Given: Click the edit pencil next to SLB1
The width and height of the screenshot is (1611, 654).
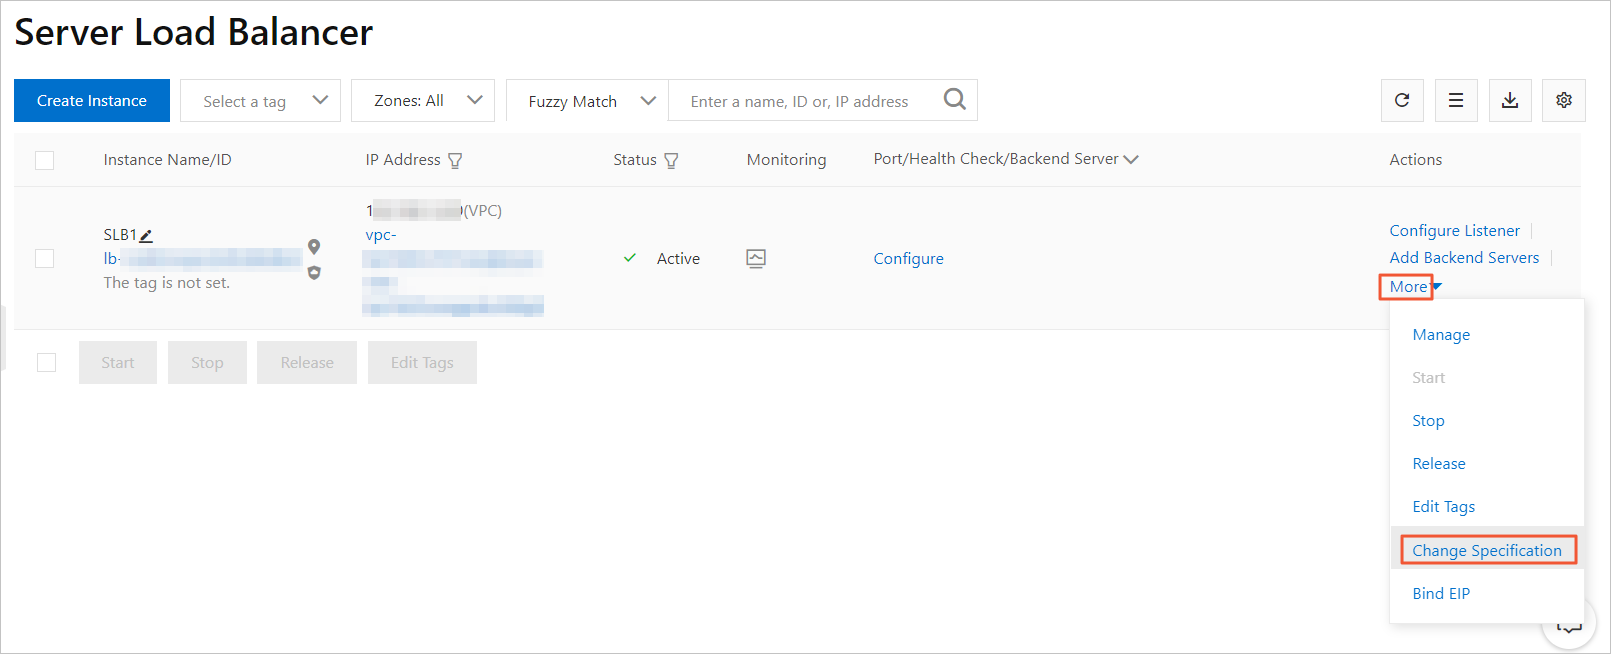Looking at the screenshot, I should (x=146, y=236).
